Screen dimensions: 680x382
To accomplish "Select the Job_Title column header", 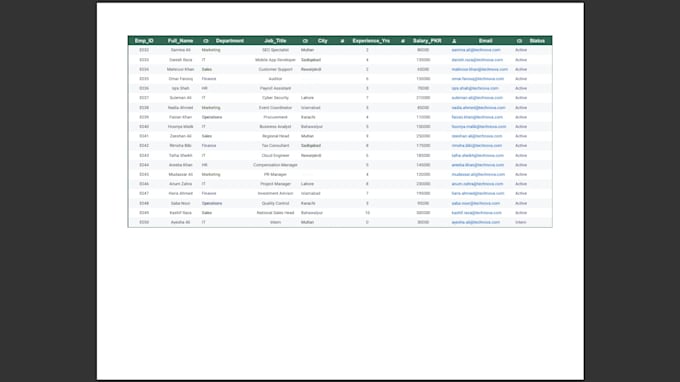I will 275,41.
